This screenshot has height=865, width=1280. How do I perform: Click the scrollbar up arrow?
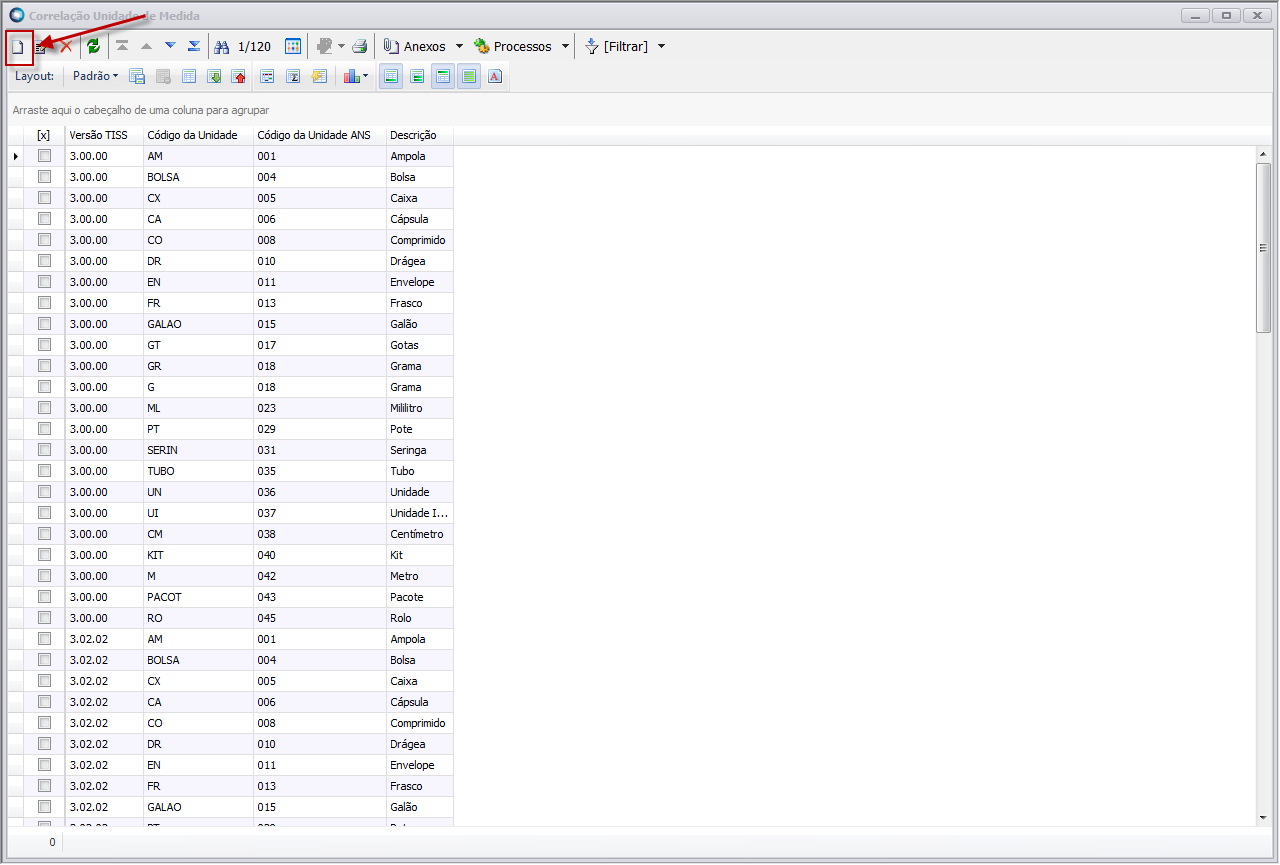tap(1263, 154)
